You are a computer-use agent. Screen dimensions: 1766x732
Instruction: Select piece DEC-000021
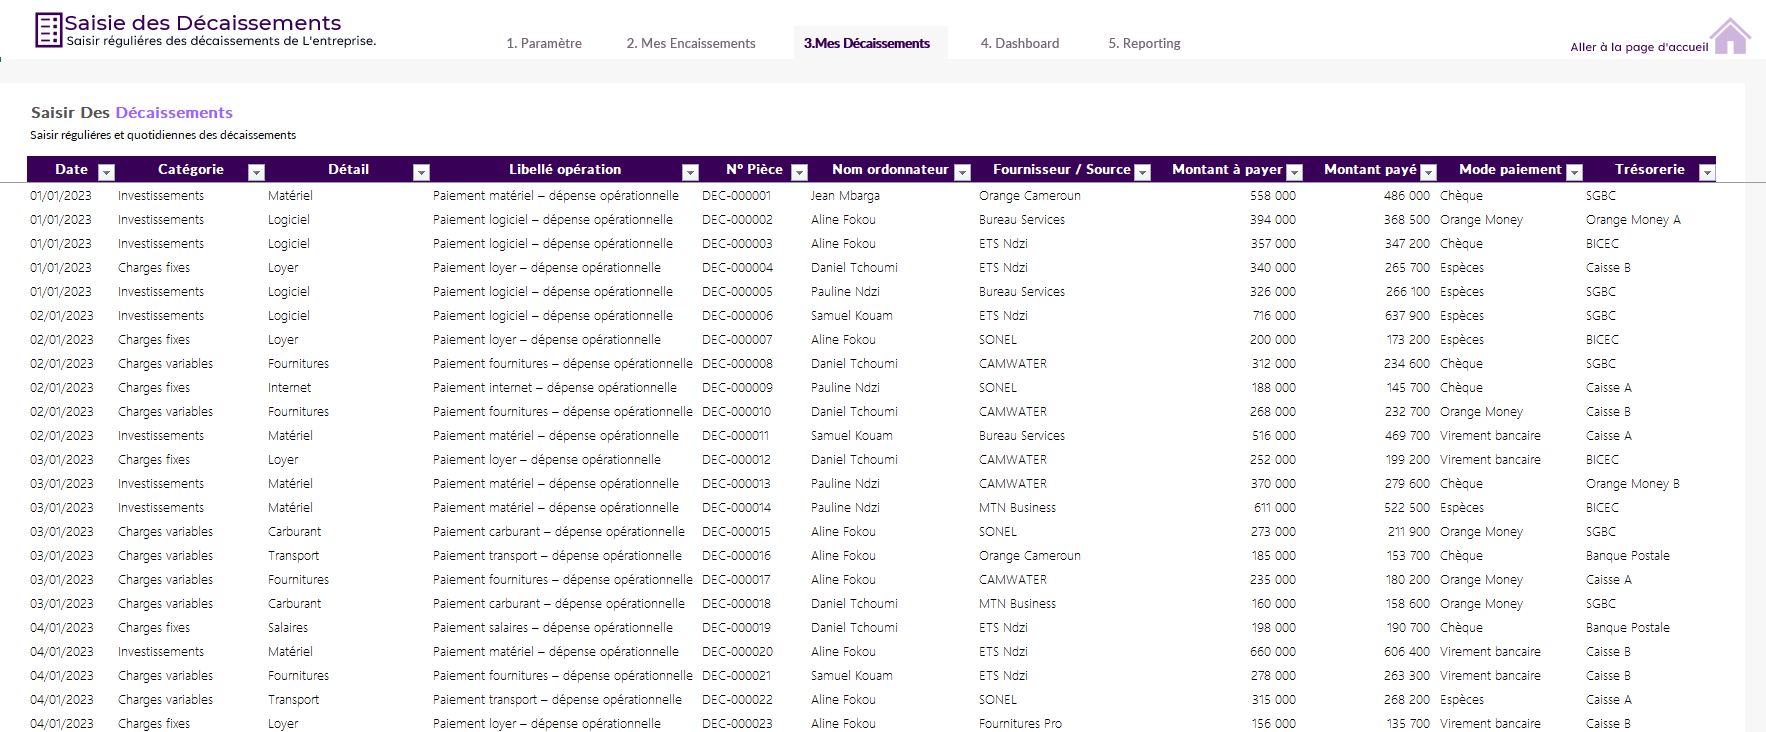tap(737, 676)
